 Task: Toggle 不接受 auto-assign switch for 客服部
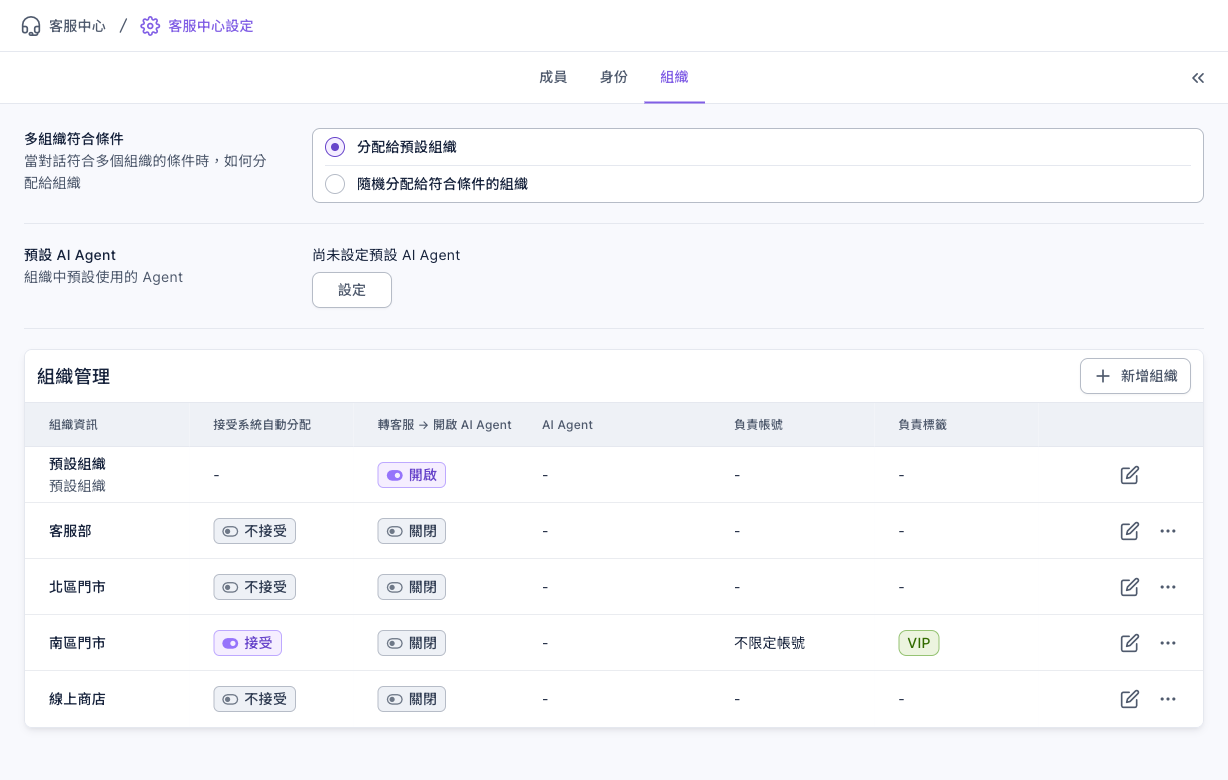click(254, 531)
